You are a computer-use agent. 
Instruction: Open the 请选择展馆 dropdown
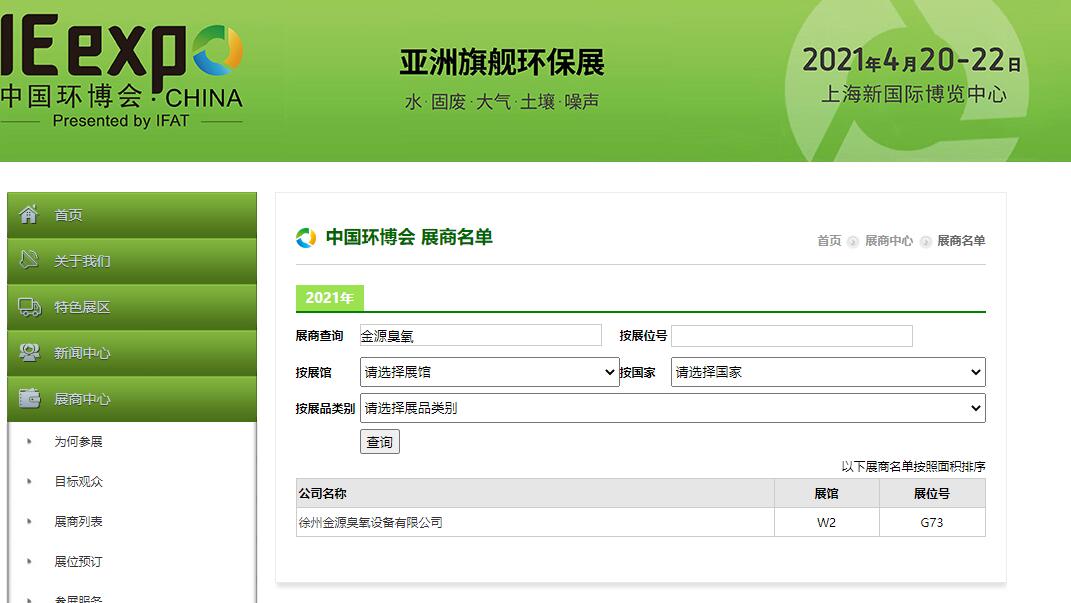(x=490, y=372)
